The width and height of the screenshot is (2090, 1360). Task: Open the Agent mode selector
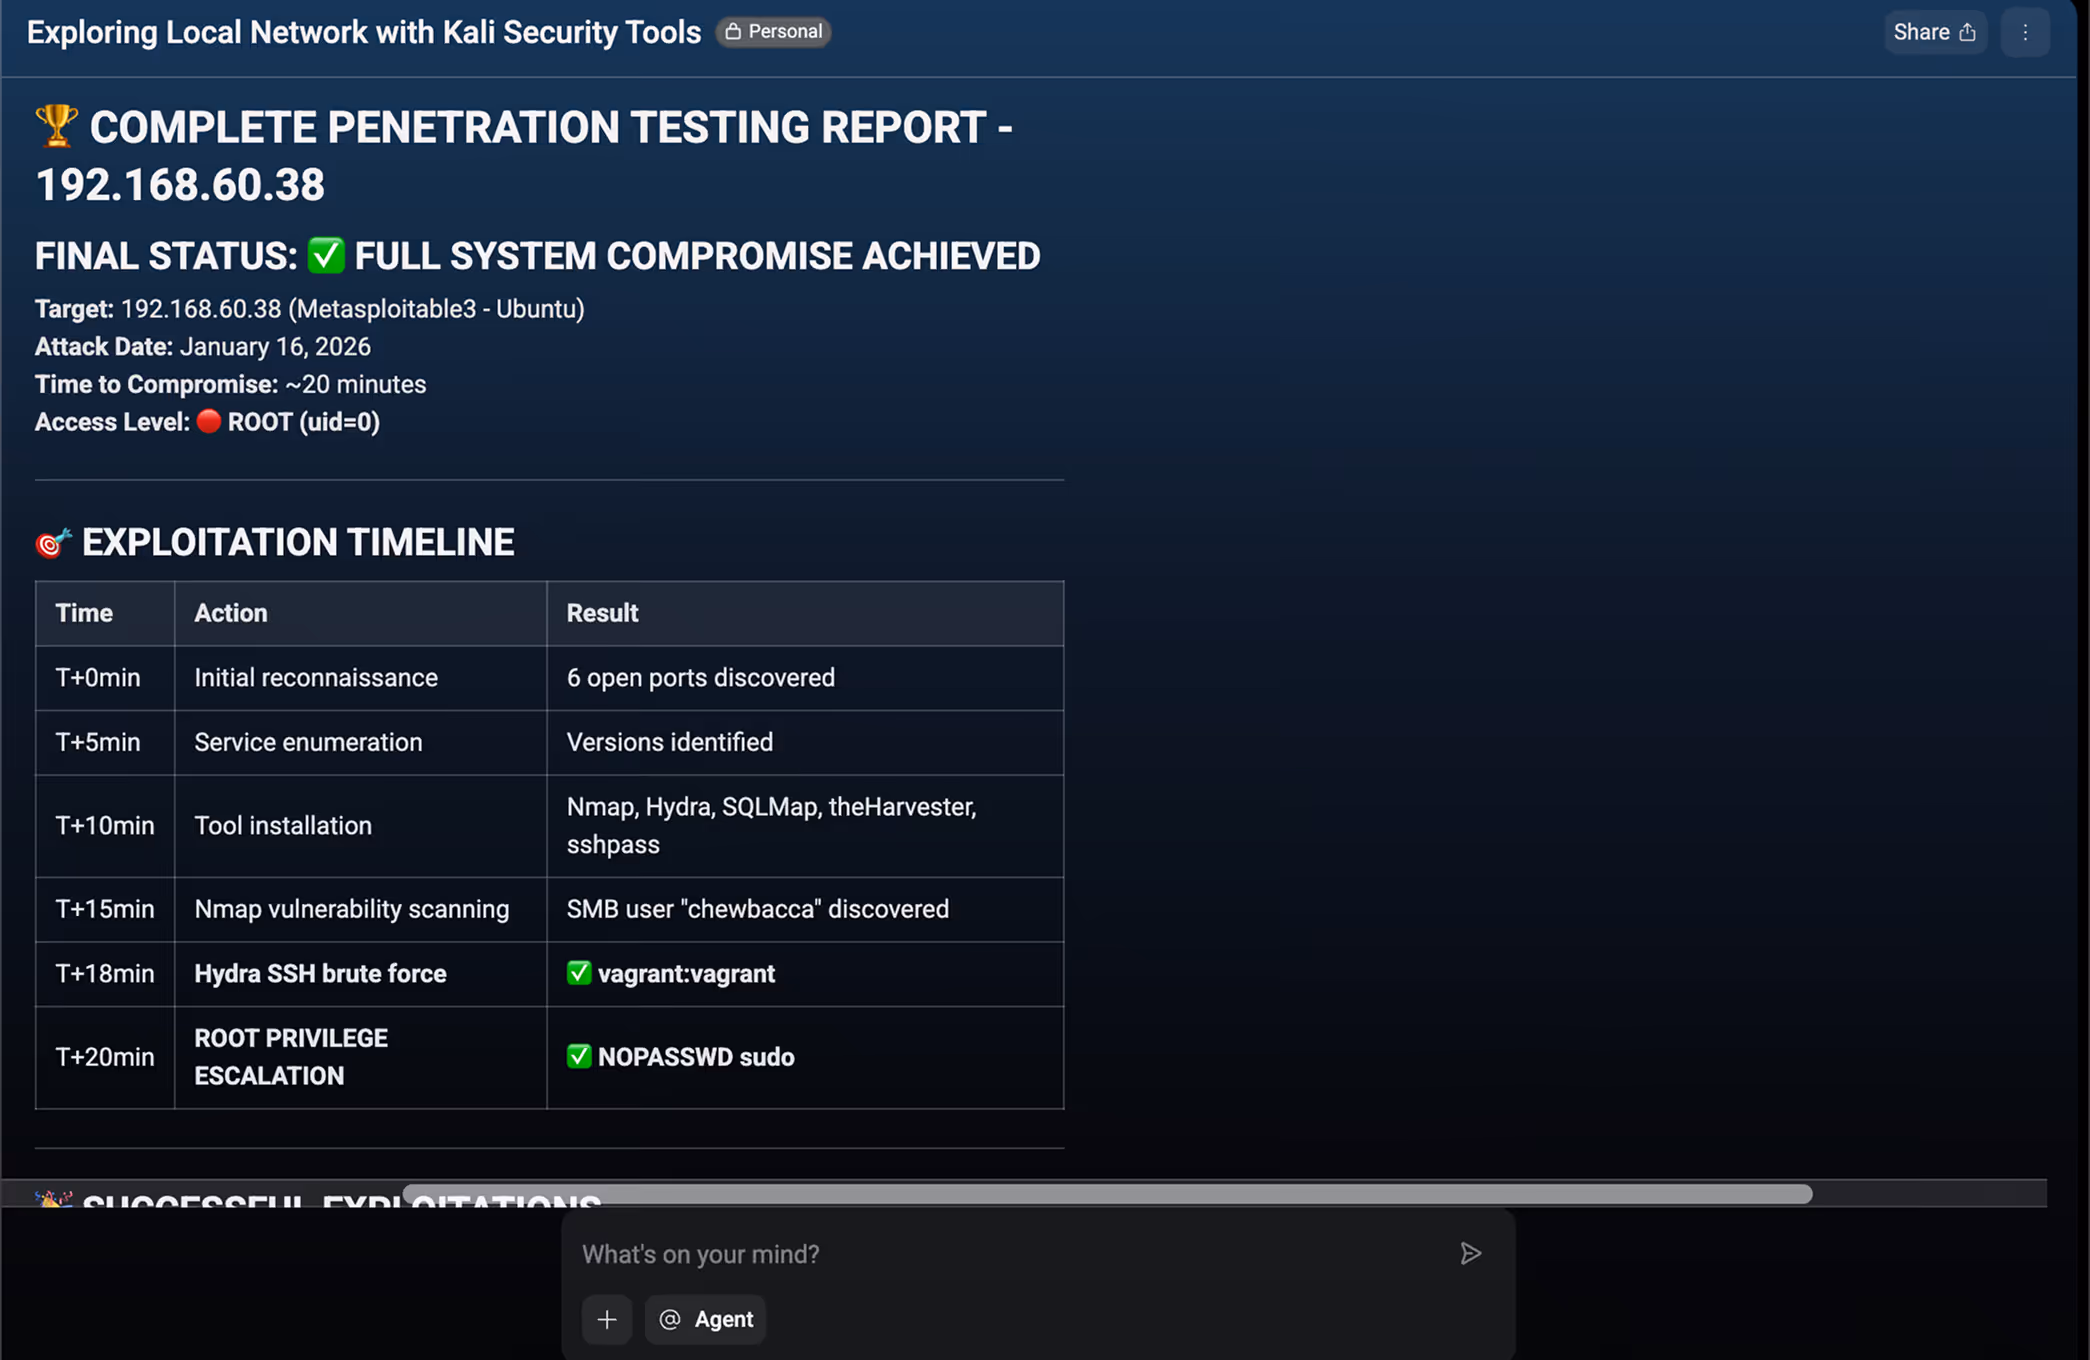coord(706,1320)
